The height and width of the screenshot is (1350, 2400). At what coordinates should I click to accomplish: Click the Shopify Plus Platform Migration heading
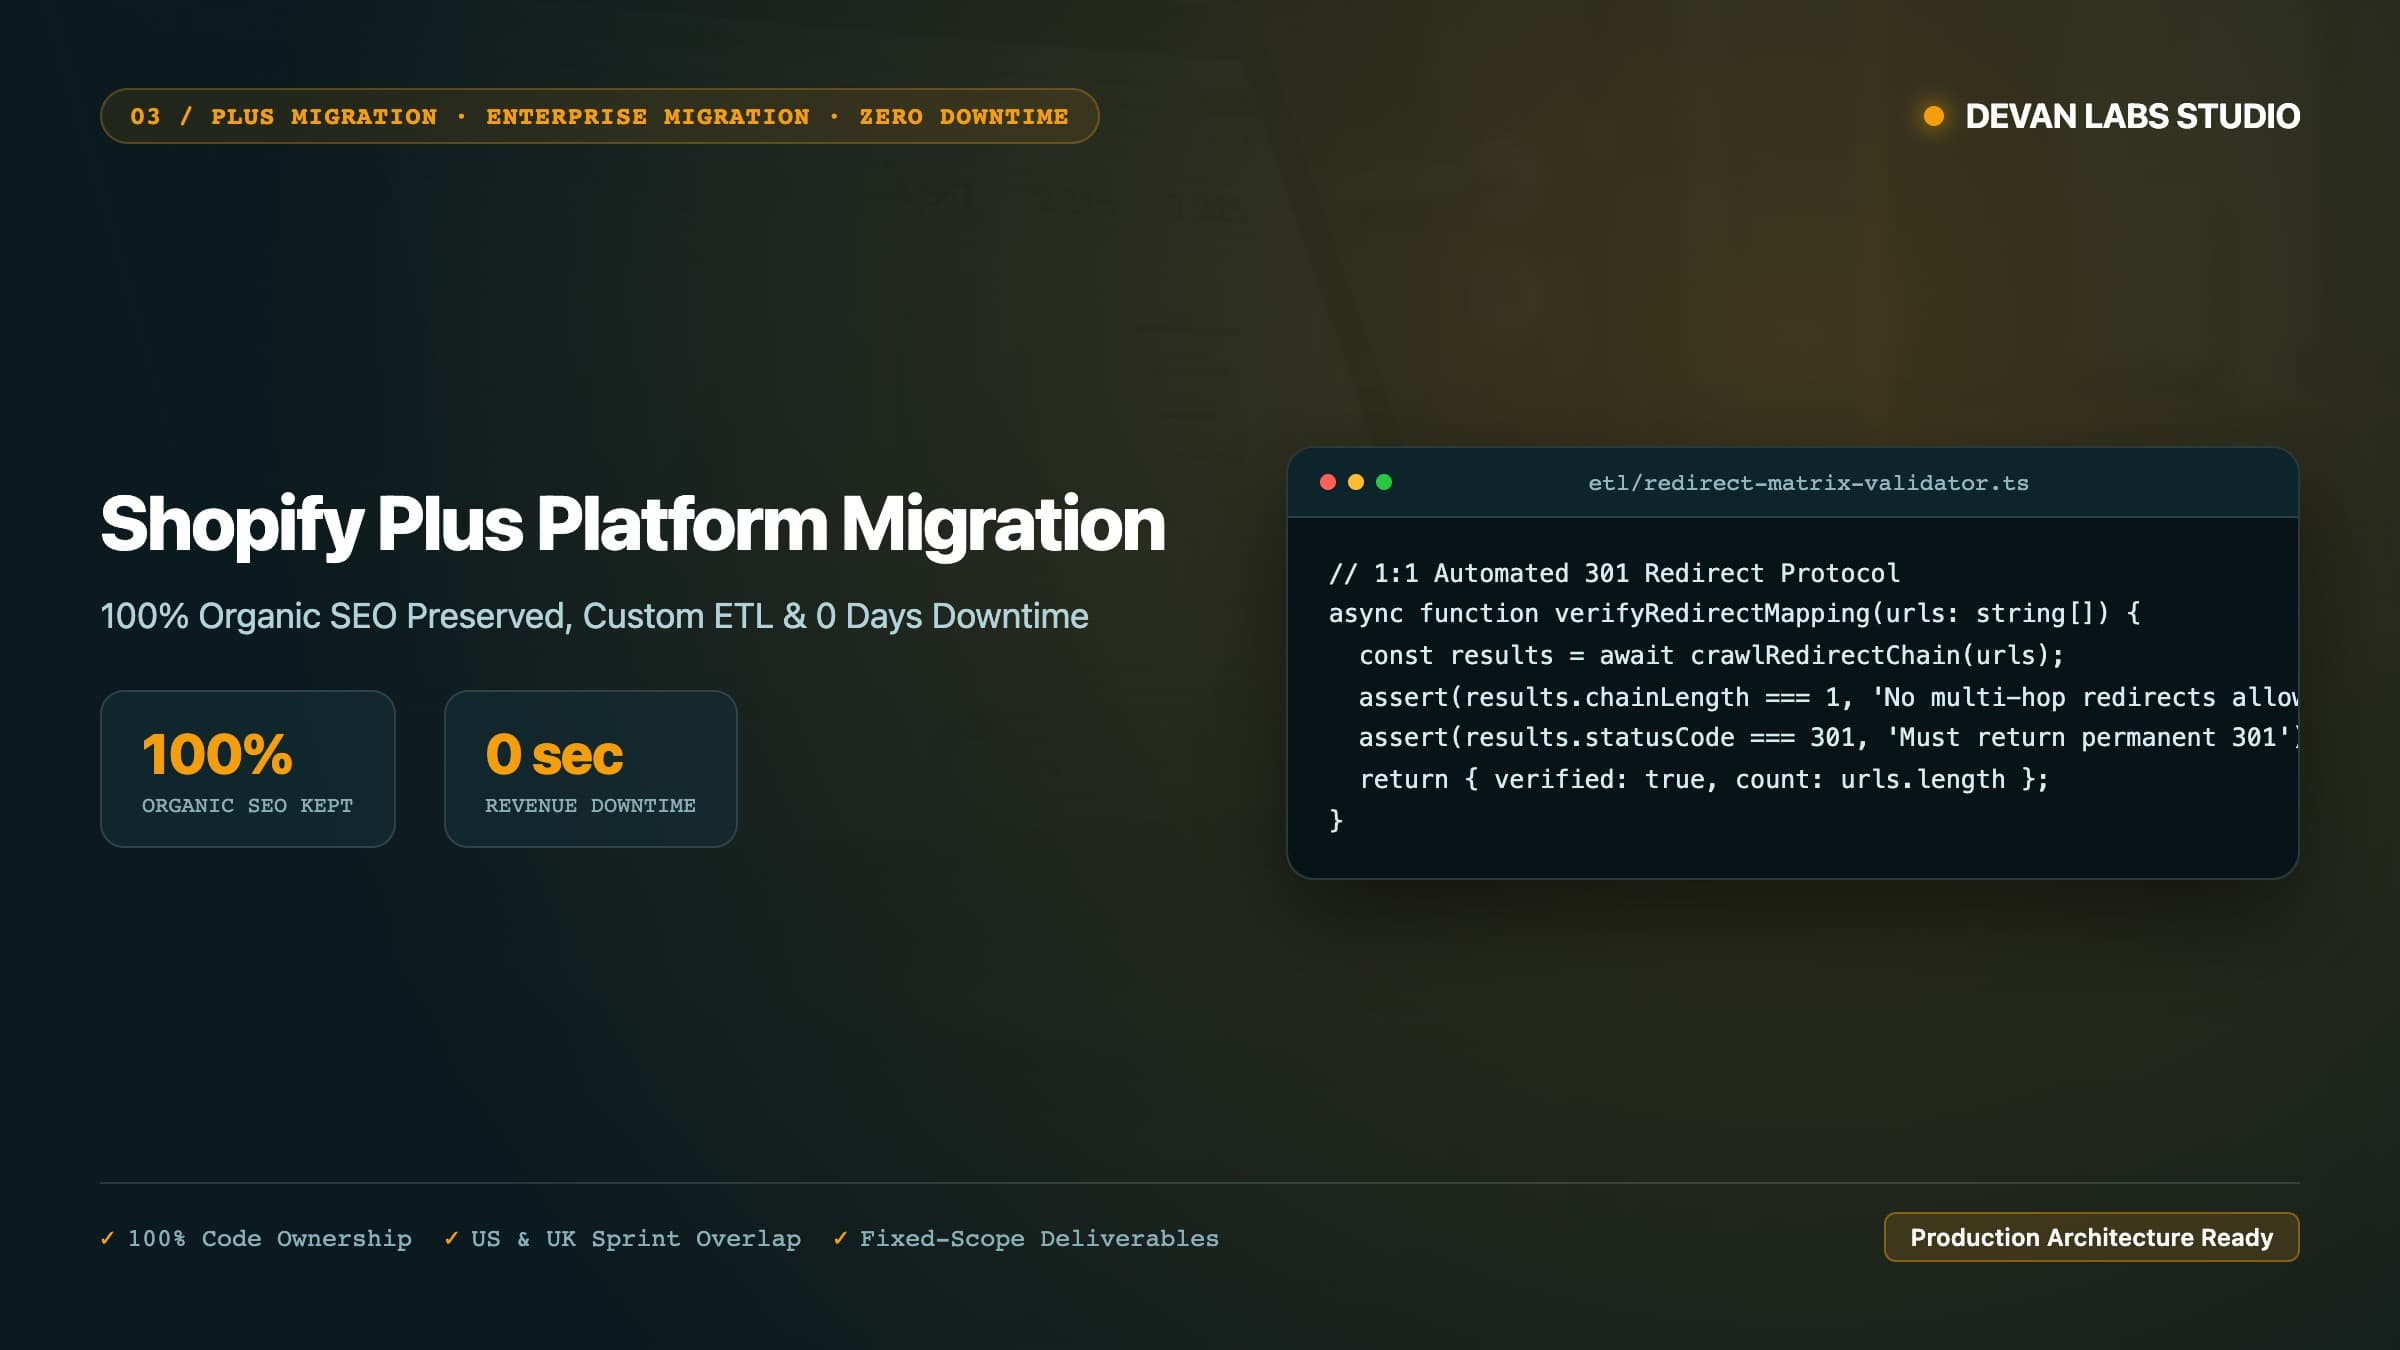[x=632, y=524]
